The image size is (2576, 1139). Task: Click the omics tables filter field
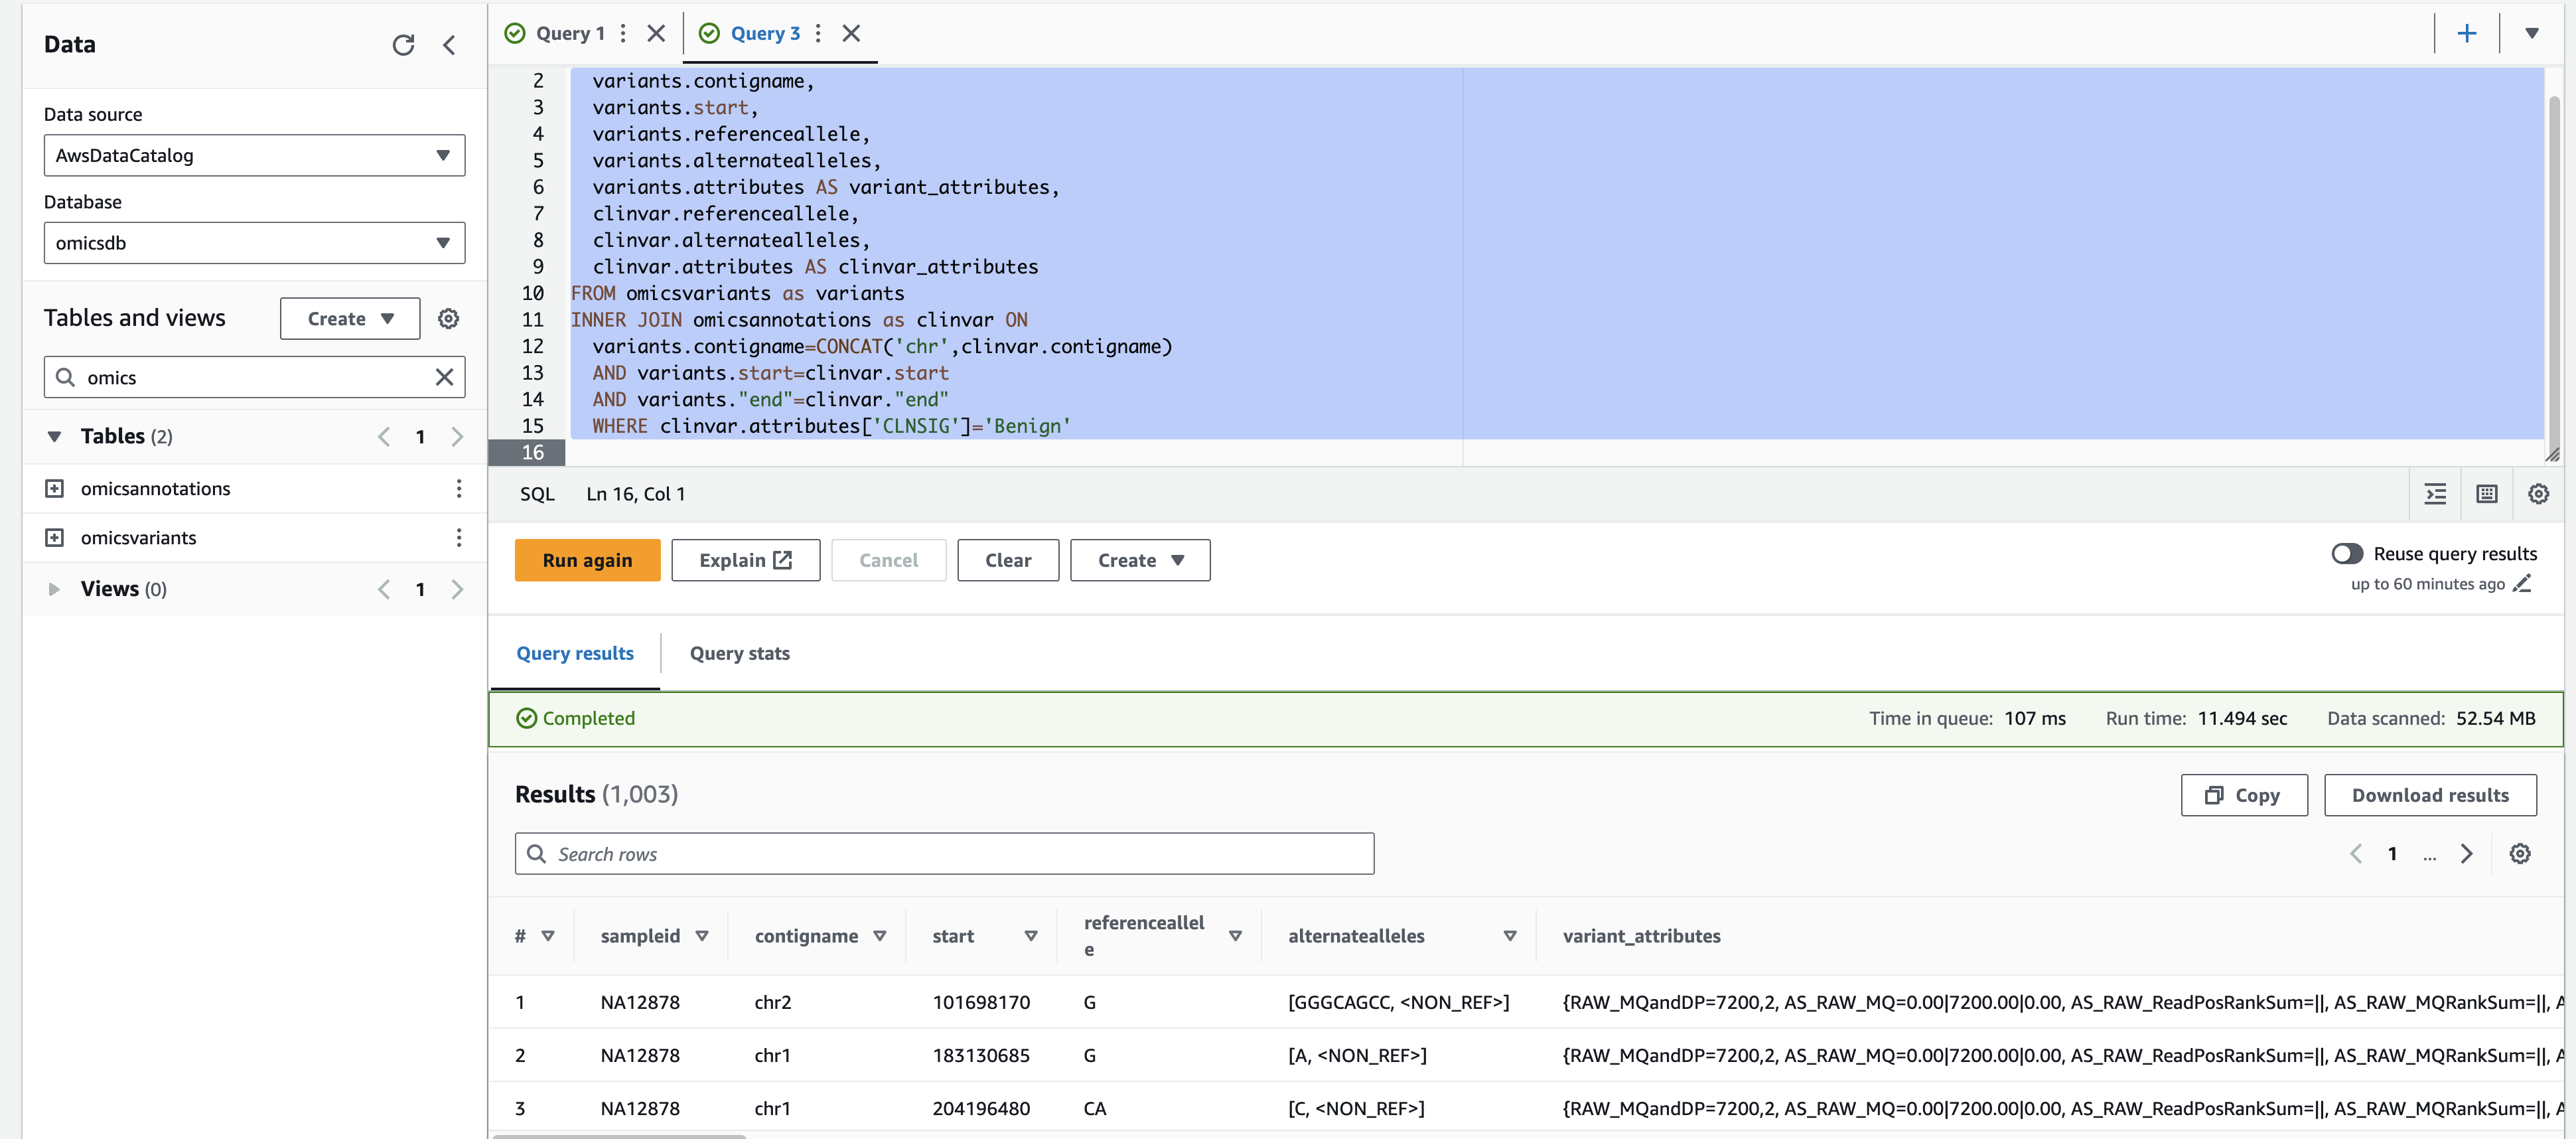[254, 377]
